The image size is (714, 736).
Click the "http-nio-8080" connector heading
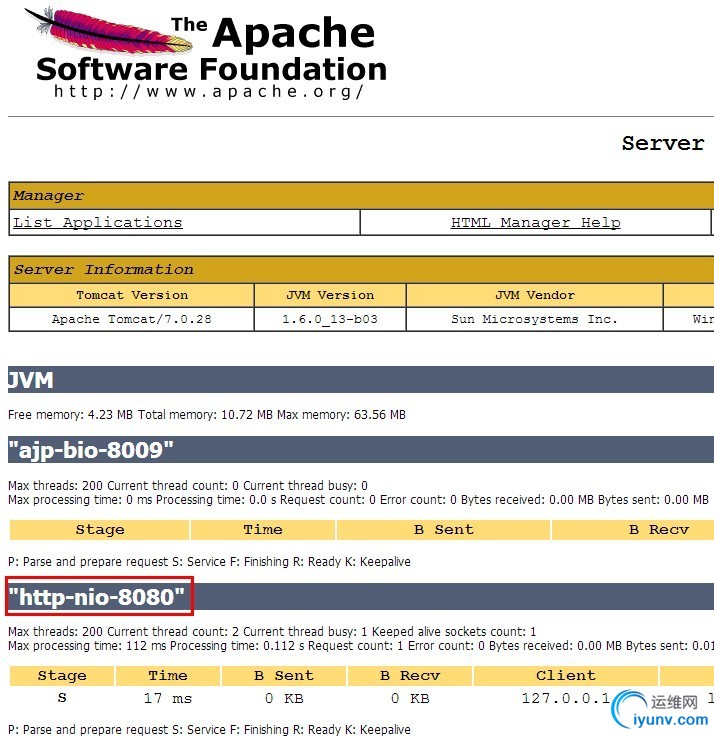pyautogui.click(x=361, y=597)
